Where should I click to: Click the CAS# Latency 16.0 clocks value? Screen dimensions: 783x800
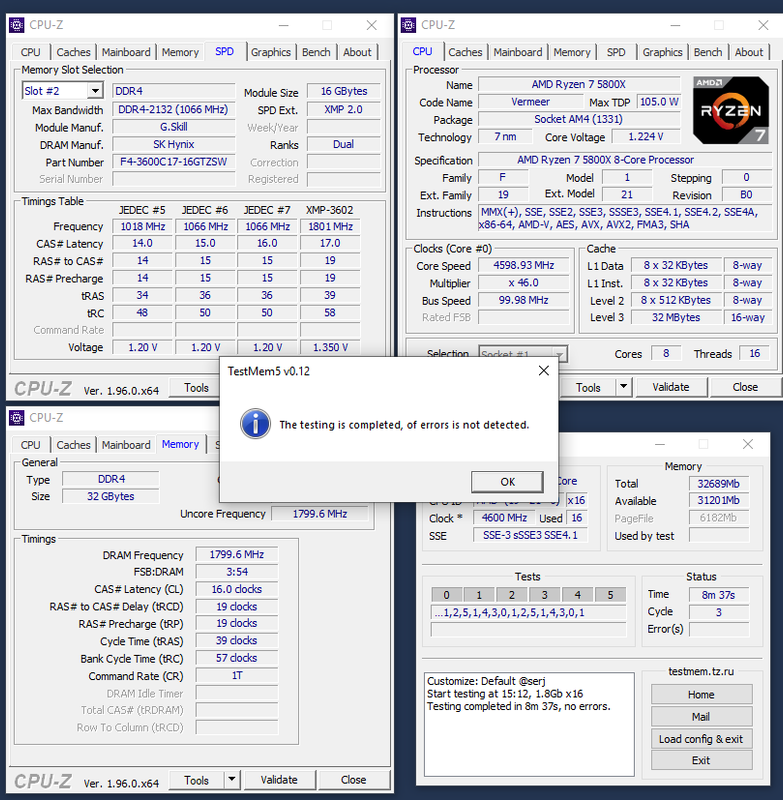point(237,589)
